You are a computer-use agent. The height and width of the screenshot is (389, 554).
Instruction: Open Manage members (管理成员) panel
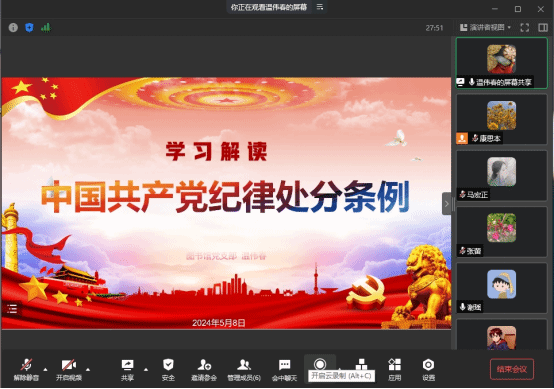click(x=244, y=370)
